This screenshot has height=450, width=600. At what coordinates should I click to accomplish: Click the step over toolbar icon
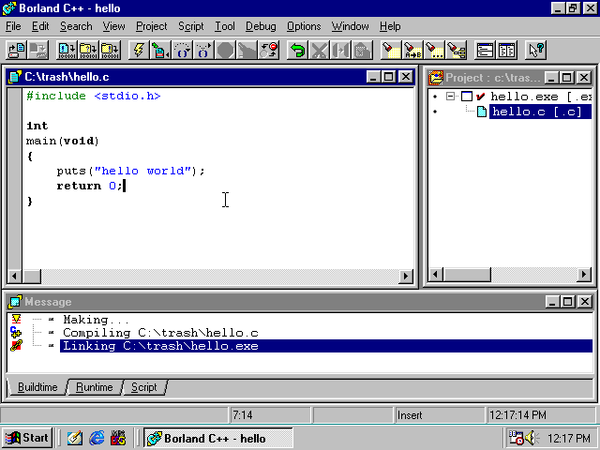tap(182, 50)
